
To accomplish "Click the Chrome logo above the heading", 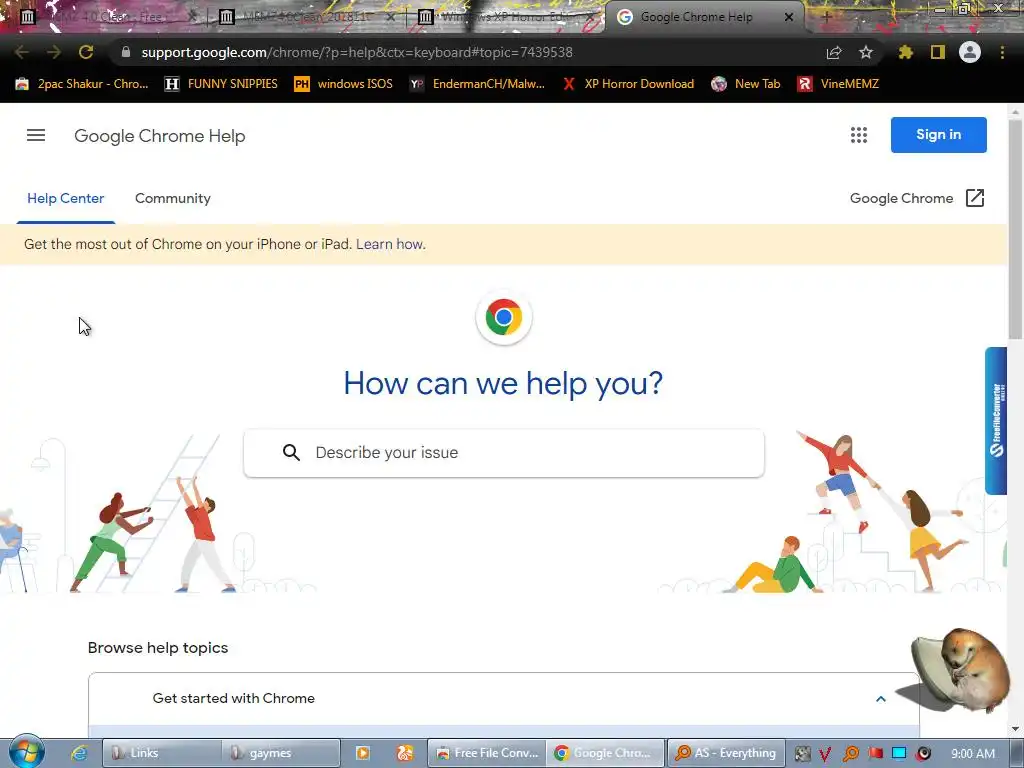I will click(504, 317).
